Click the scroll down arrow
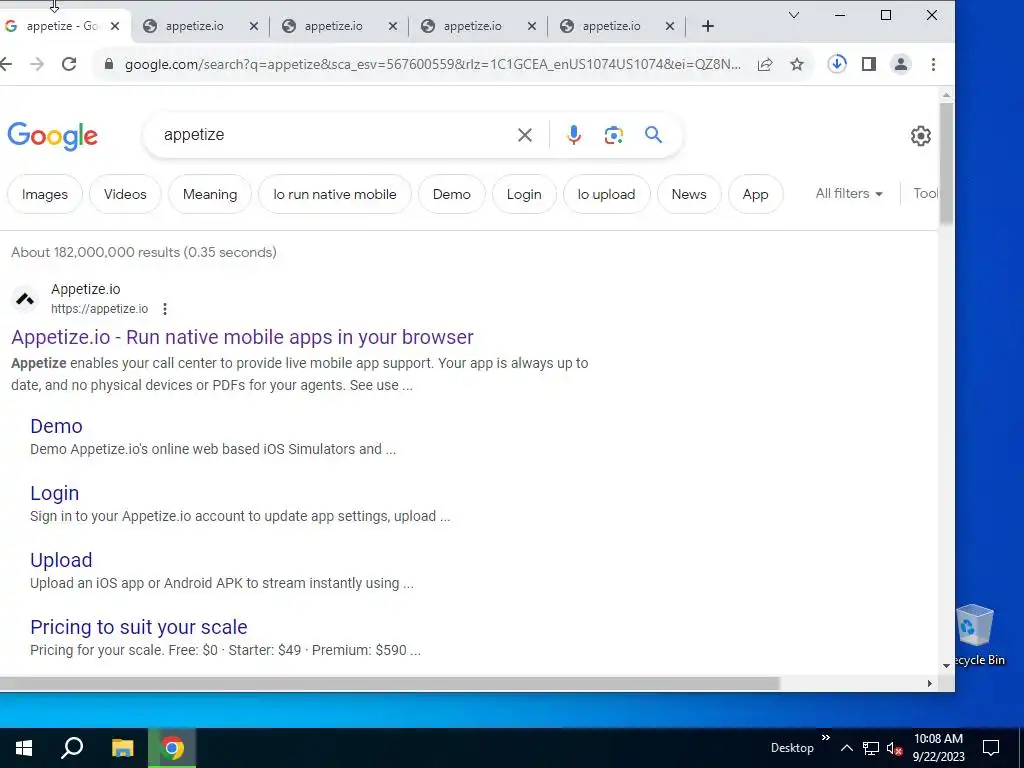Image resolution: width=1024 pixels, height=768 pixels. pos(946,665)
